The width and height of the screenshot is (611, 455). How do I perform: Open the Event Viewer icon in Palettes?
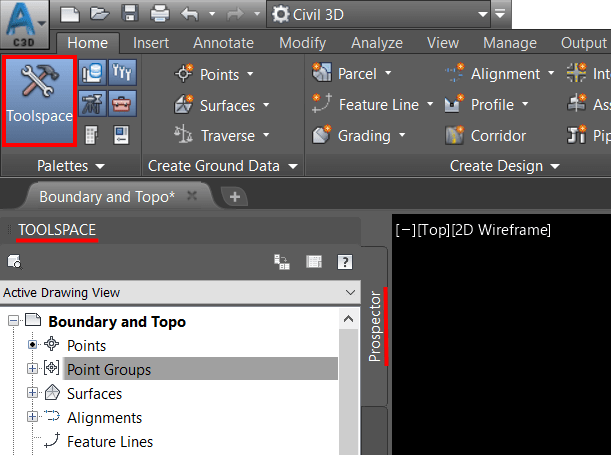tap(121, 135)
